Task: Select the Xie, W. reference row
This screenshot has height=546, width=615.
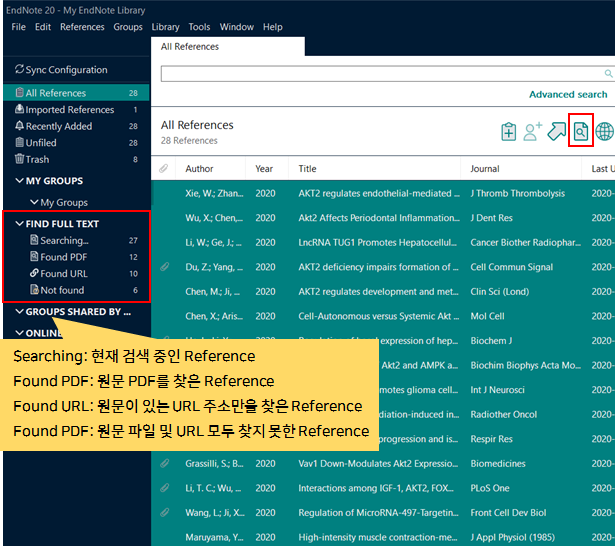Action: click(383, 193)
